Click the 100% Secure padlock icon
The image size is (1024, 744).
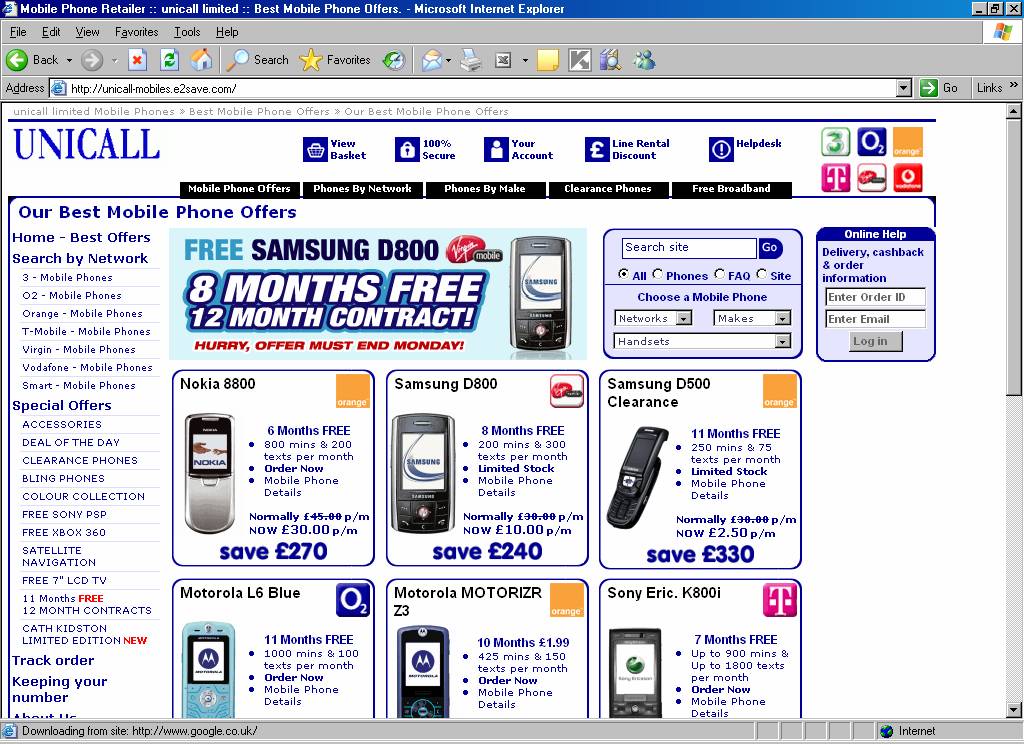407,150
